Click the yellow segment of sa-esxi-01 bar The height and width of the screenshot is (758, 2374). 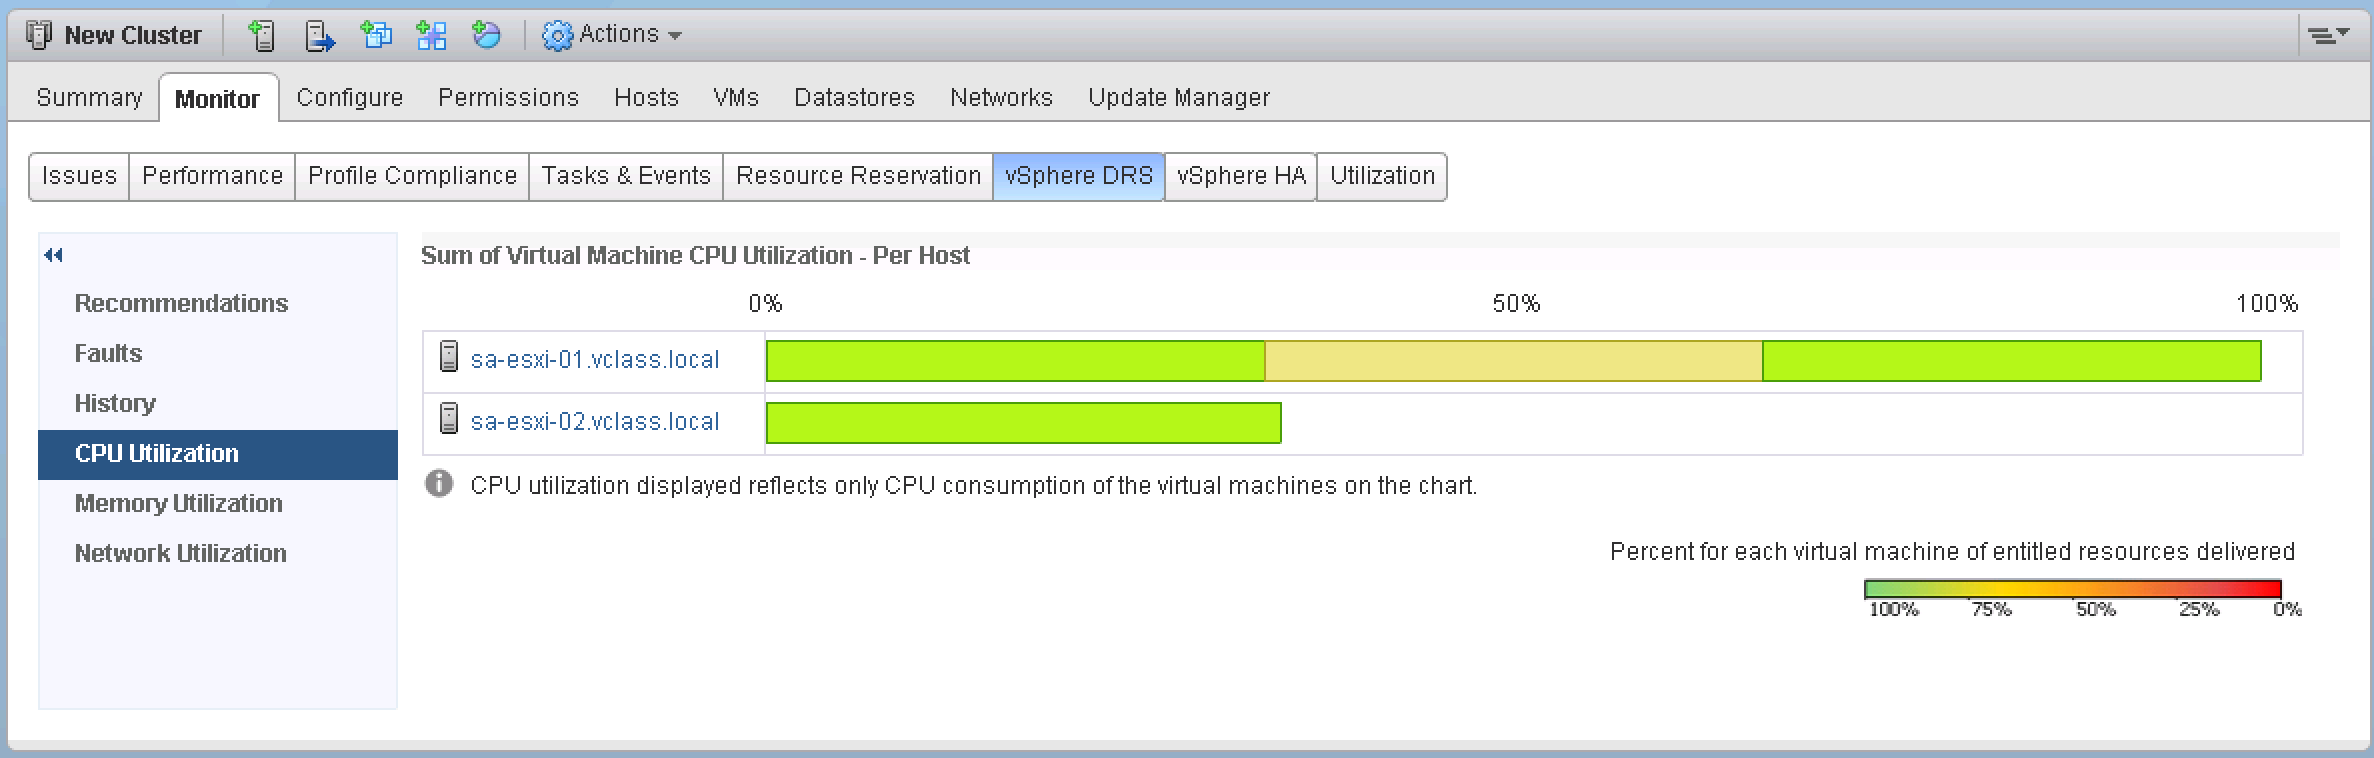pyautogui.click(x=1514, y=361)
